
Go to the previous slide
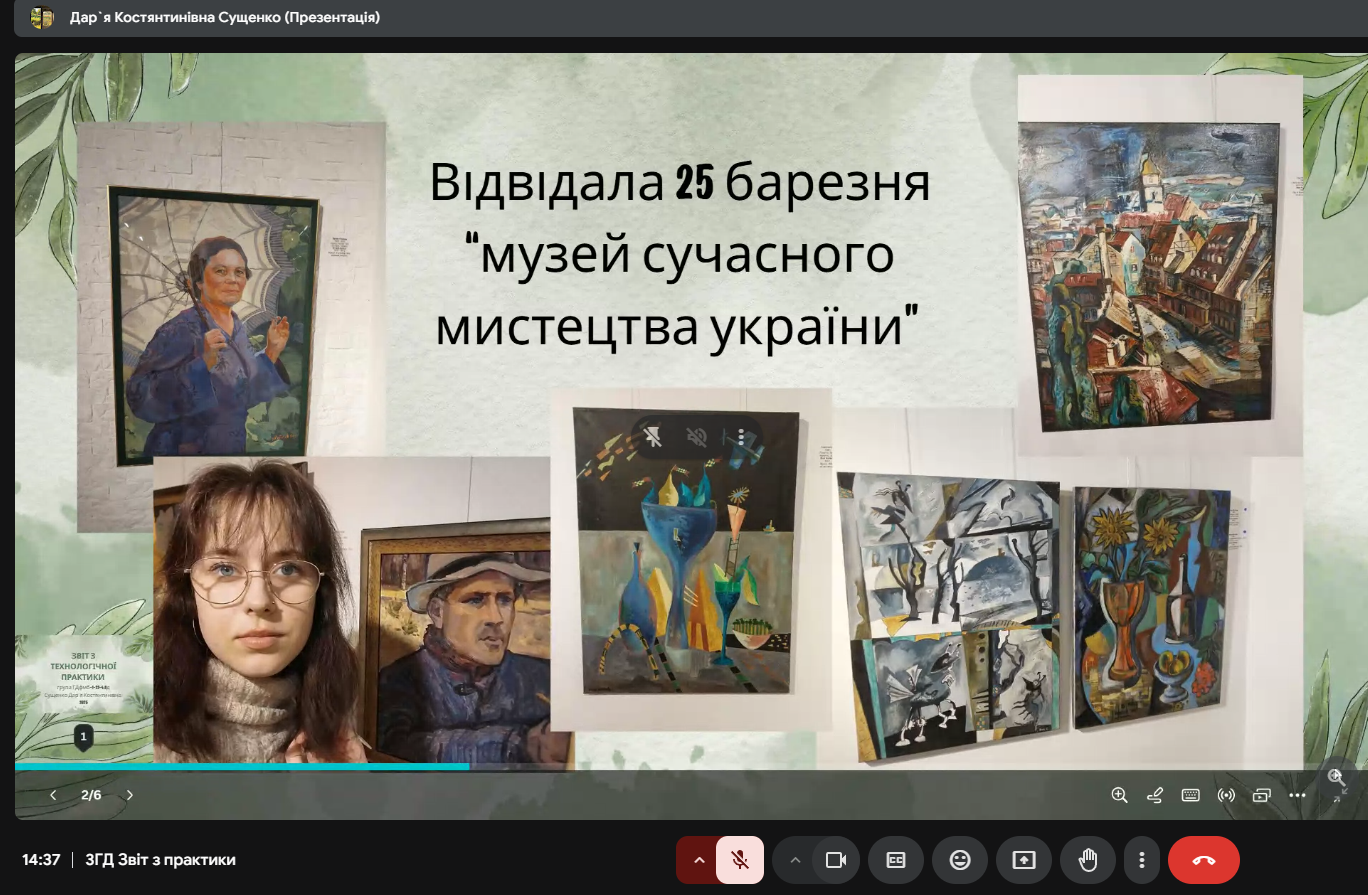[x=54, y=796]
